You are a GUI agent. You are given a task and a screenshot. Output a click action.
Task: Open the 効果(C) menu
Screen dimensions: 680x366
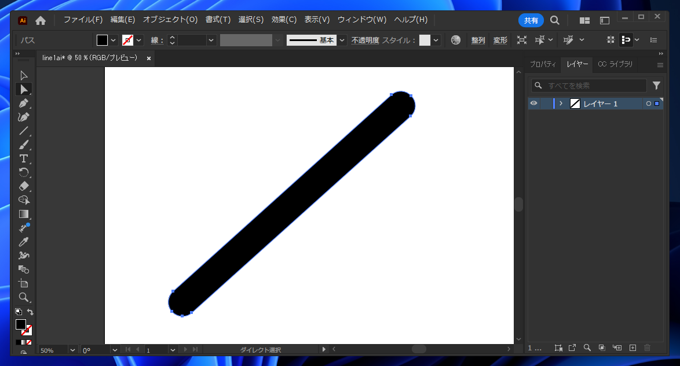click(x=284, y=20)
